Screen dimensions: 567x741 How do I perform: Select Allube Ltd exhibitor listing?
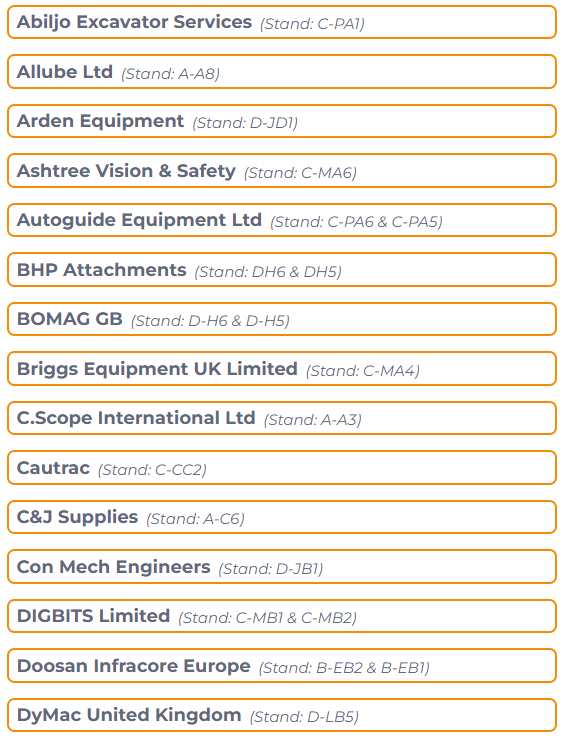click(282, 72)
